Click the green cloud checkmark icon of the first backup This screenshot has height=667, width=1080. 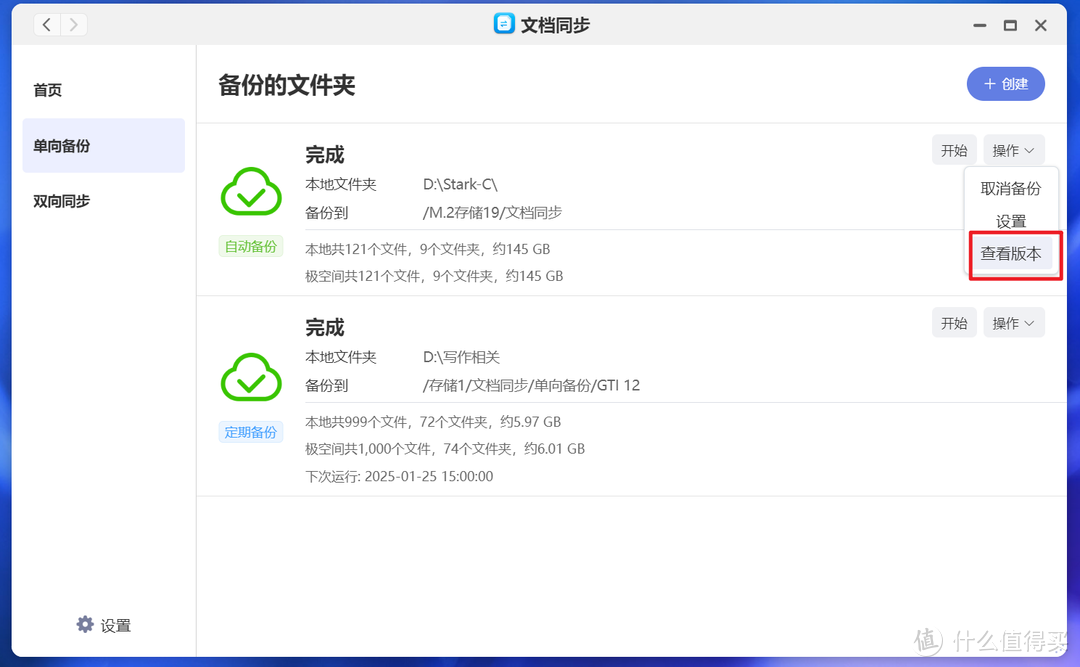pos(251,192)
